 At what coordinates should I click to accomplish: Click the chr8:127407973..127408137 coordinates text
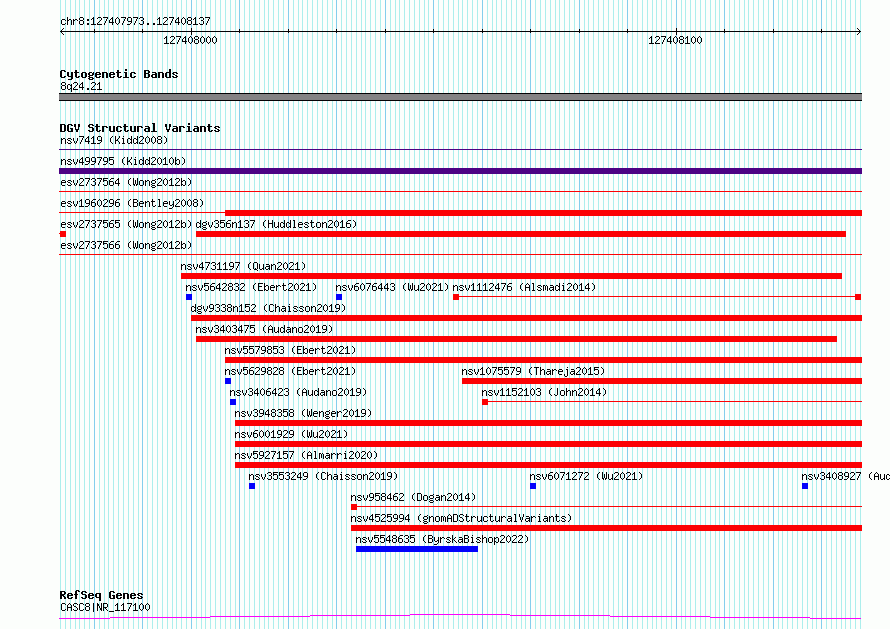[x=135, y=21]
